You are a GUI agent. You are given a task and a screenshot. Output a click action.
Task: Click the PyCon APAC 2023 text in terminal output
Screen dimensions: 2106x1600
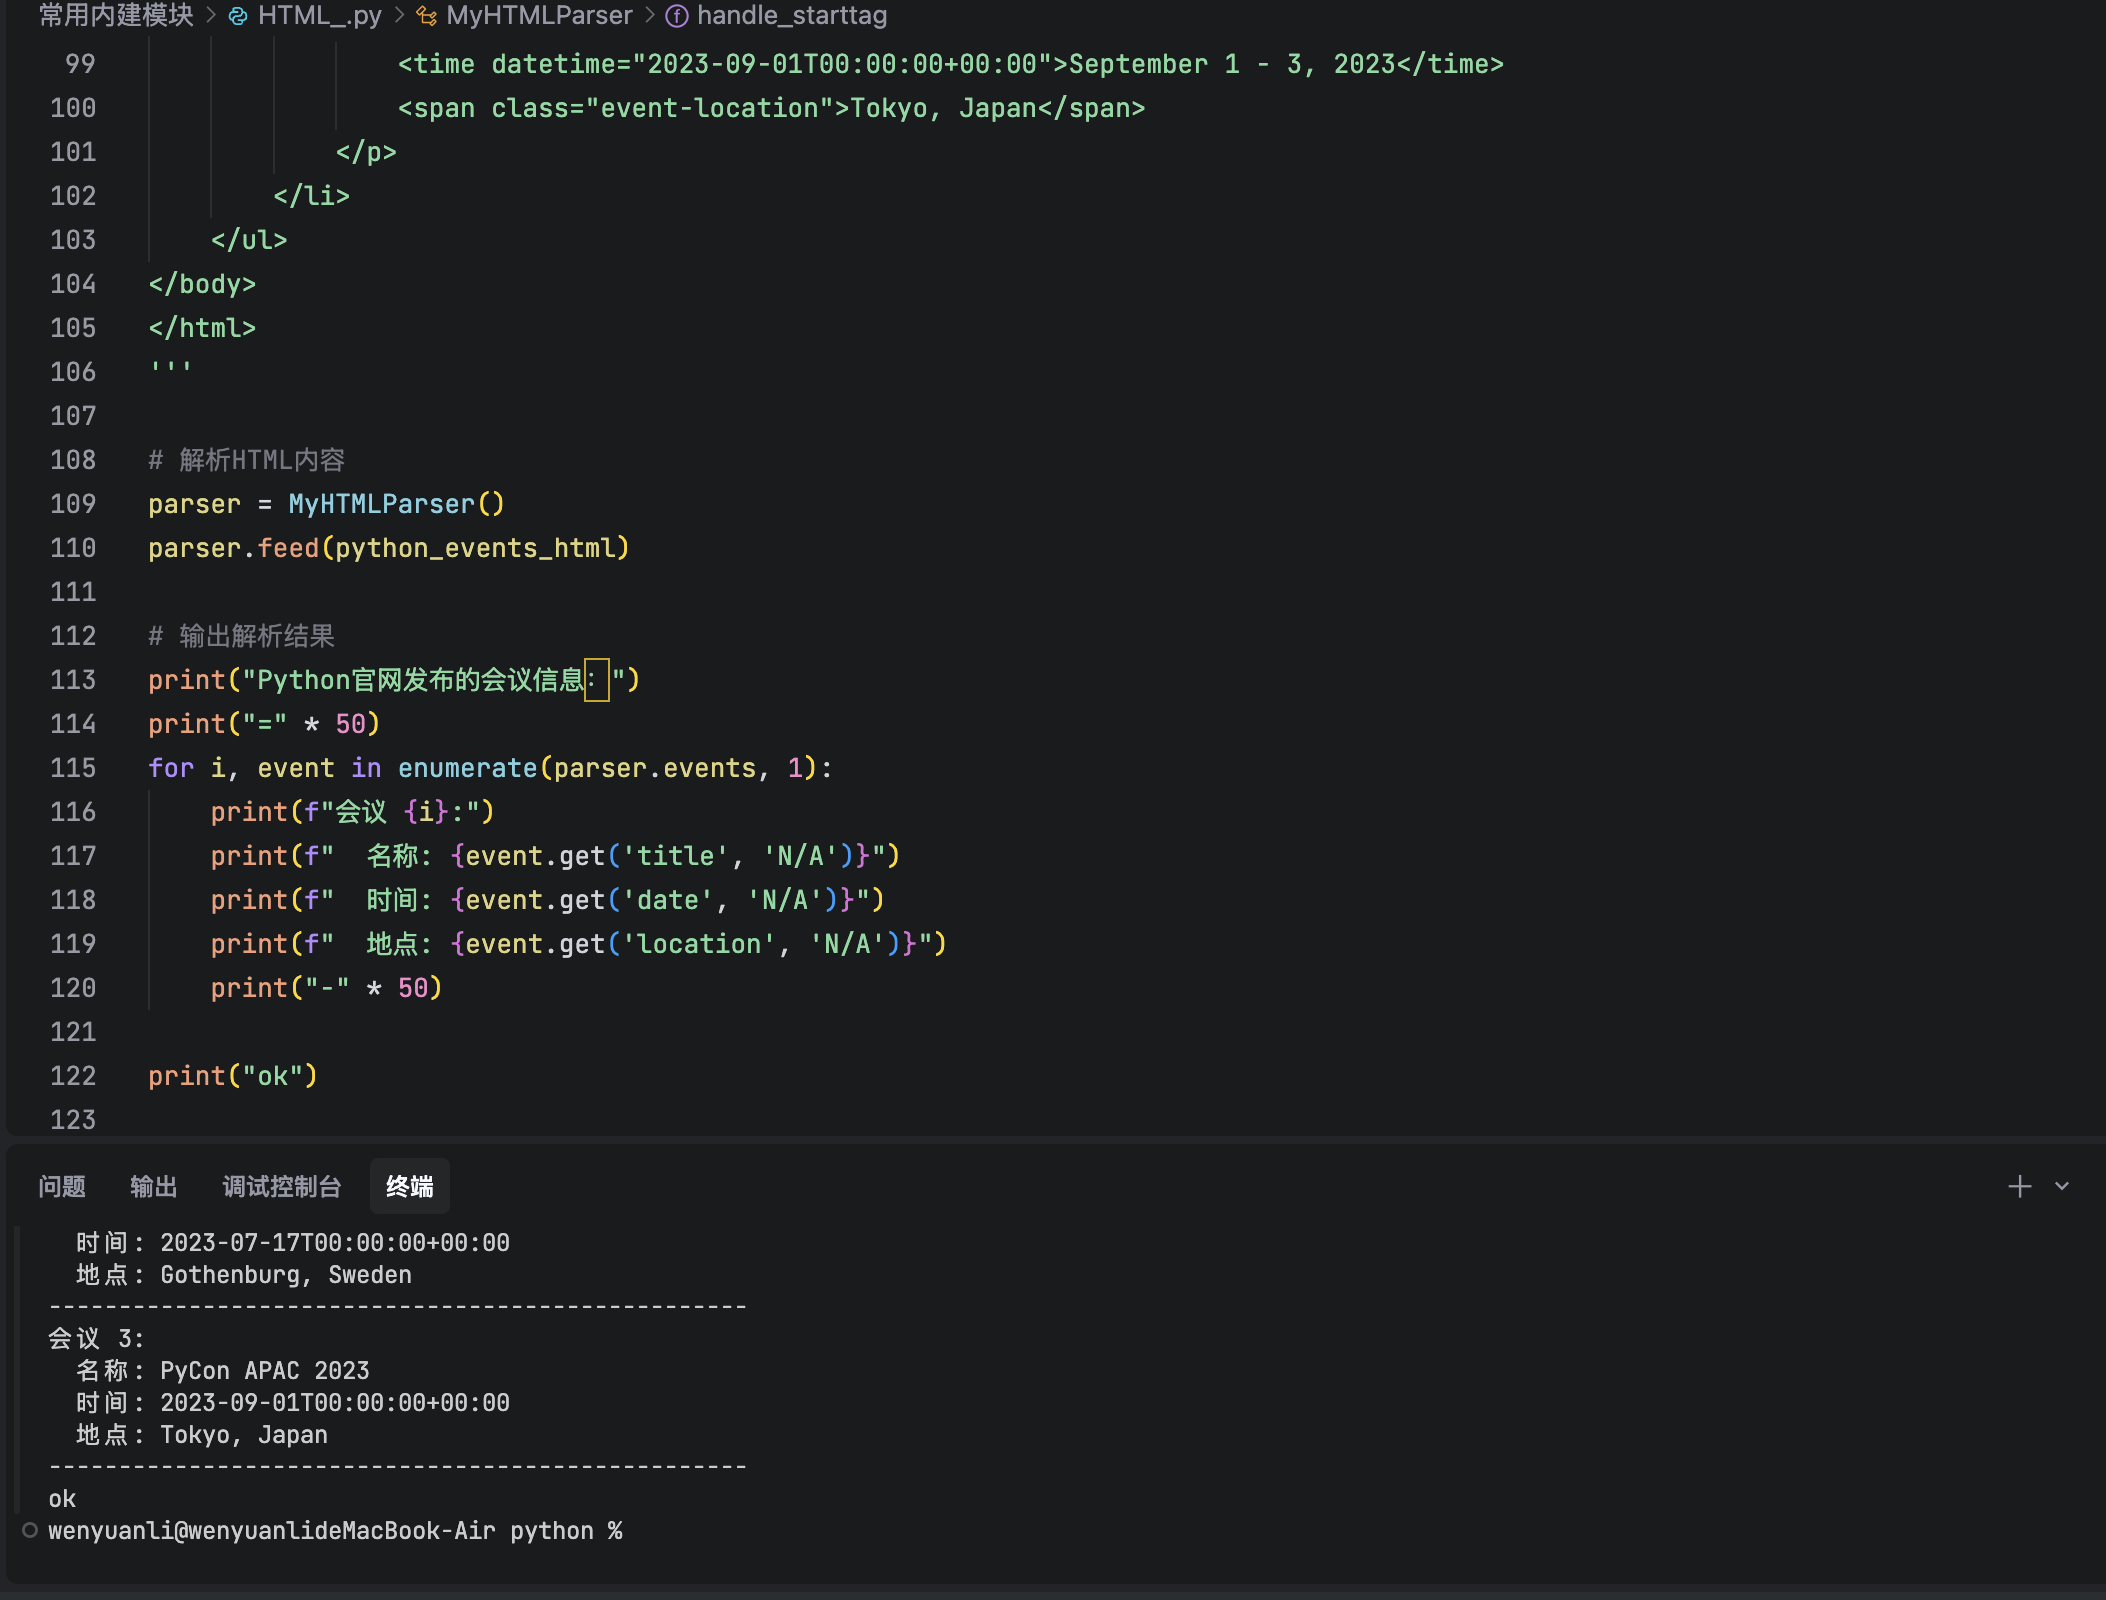264,1370
